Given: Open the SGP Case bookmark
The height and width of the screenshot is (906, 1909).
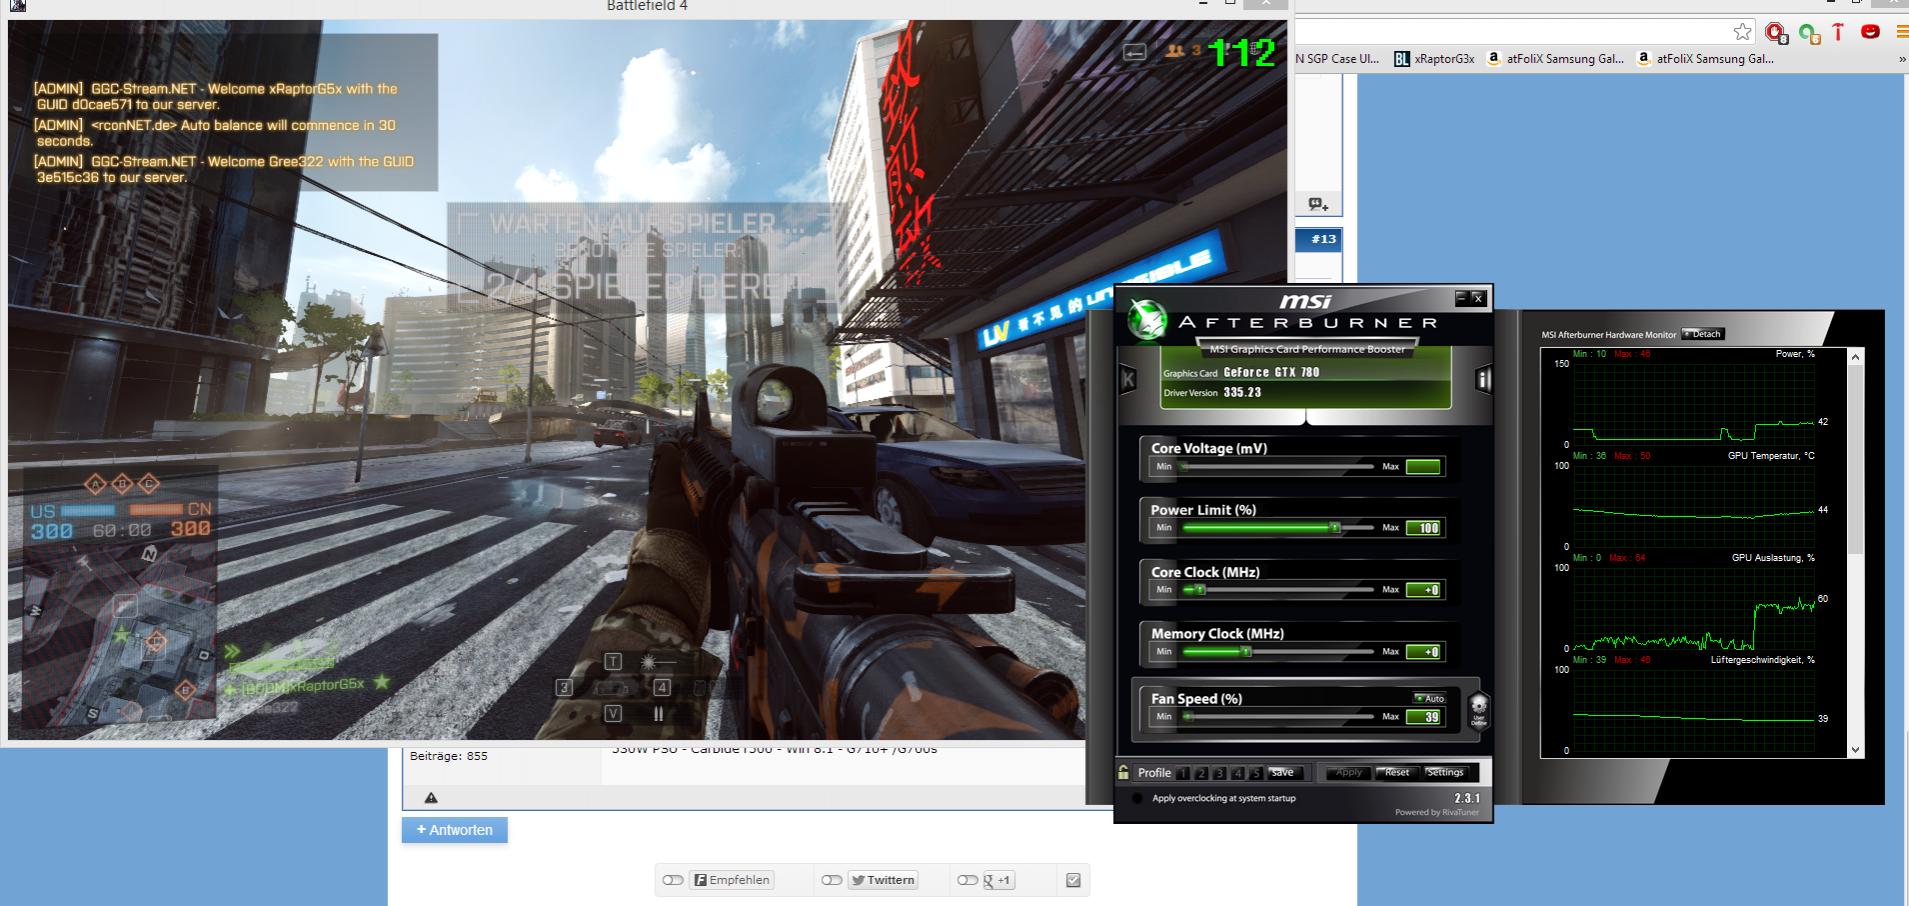Looking at the screenshot, I should (1337, 59).
